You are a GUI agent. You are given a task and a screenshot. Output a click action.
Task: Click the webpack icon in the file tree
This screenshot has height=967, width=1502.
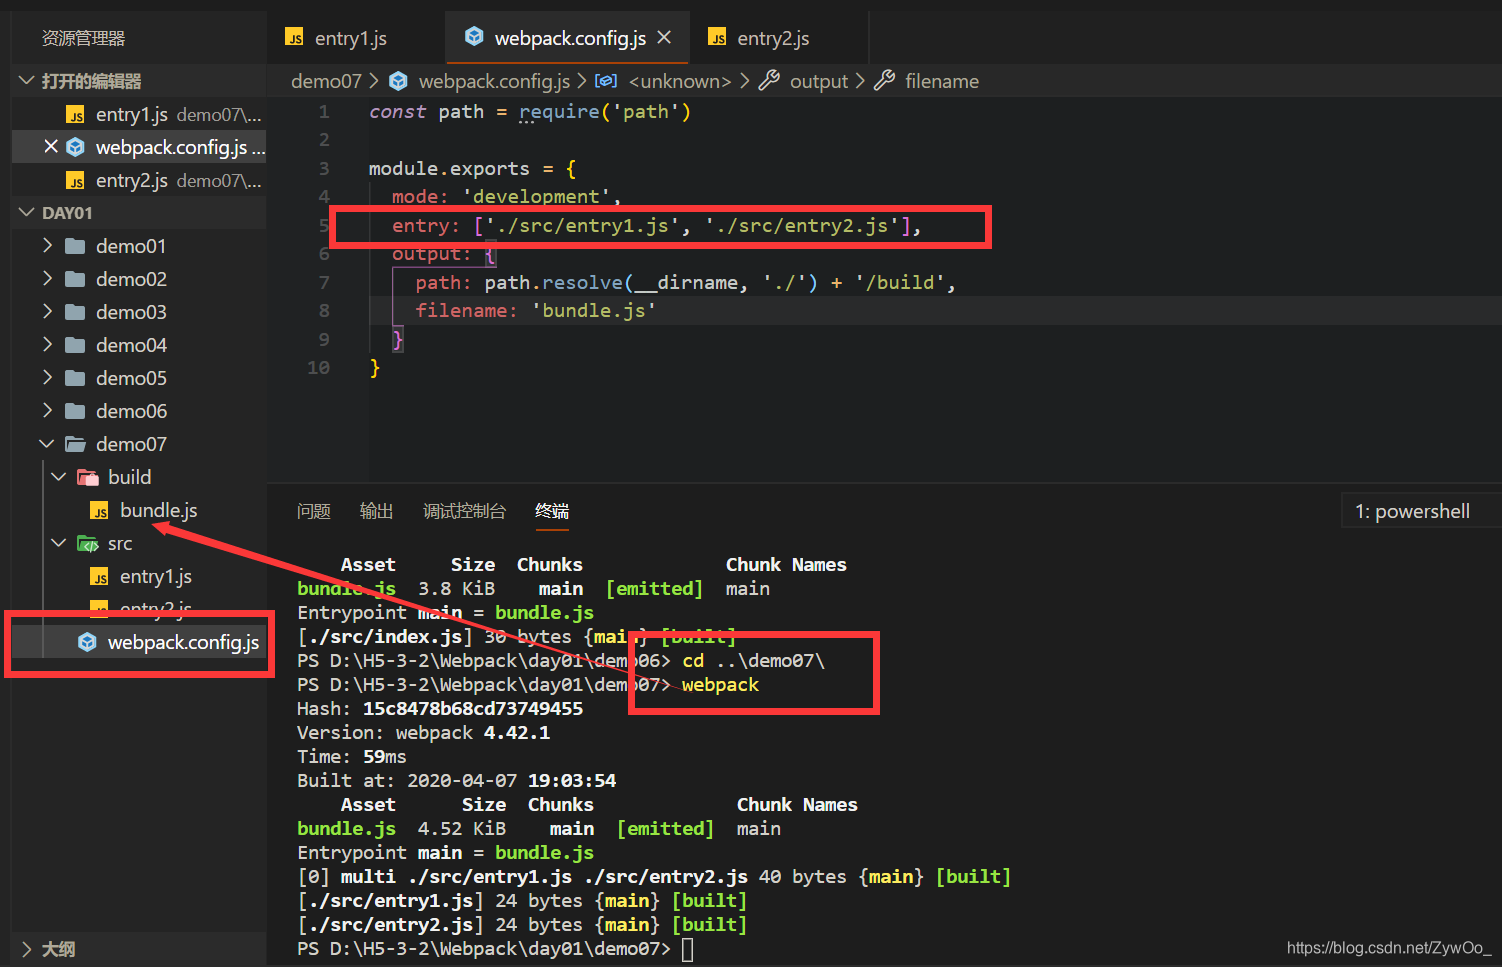click(87, 642)
